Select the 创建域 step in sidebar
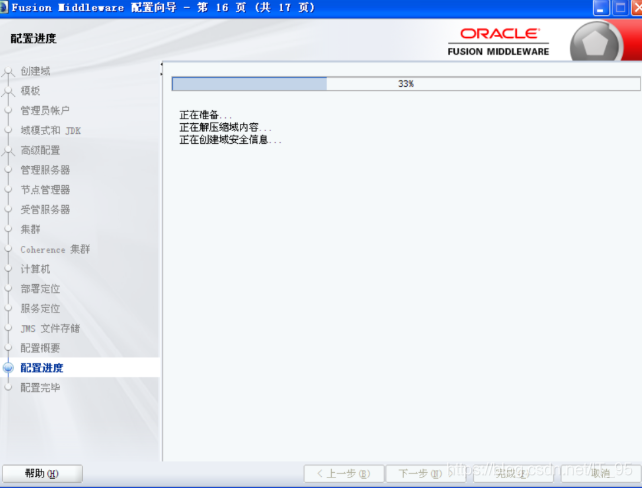Screen dimensions: 642x488 click(x=36, y=71)
